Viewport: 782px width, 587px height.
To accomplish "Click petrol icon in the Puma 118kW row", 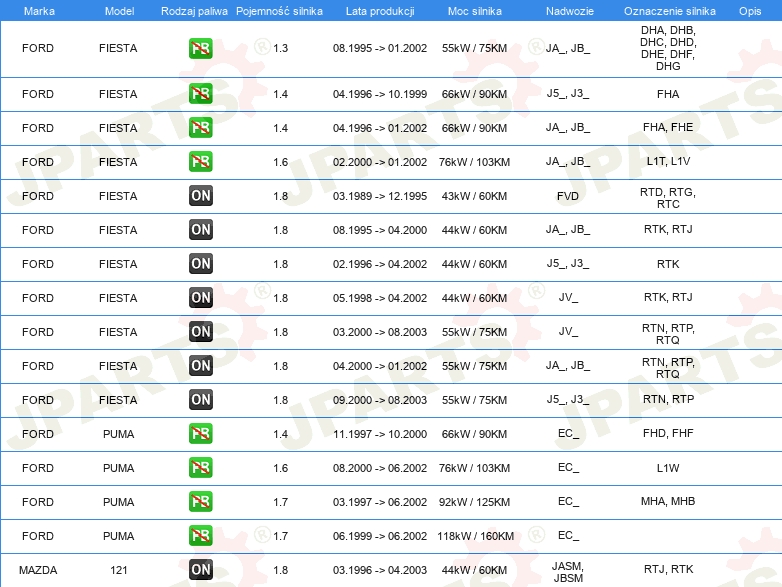I will tap(200, 535).
